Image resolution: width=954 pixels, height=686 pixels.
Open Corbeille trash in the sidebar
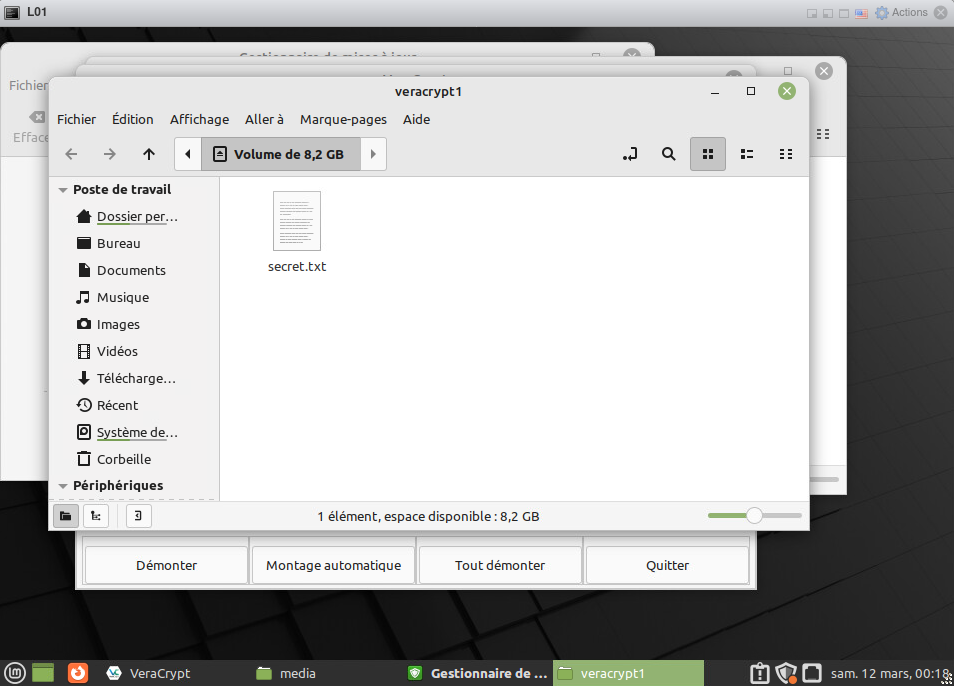point(123,459)
